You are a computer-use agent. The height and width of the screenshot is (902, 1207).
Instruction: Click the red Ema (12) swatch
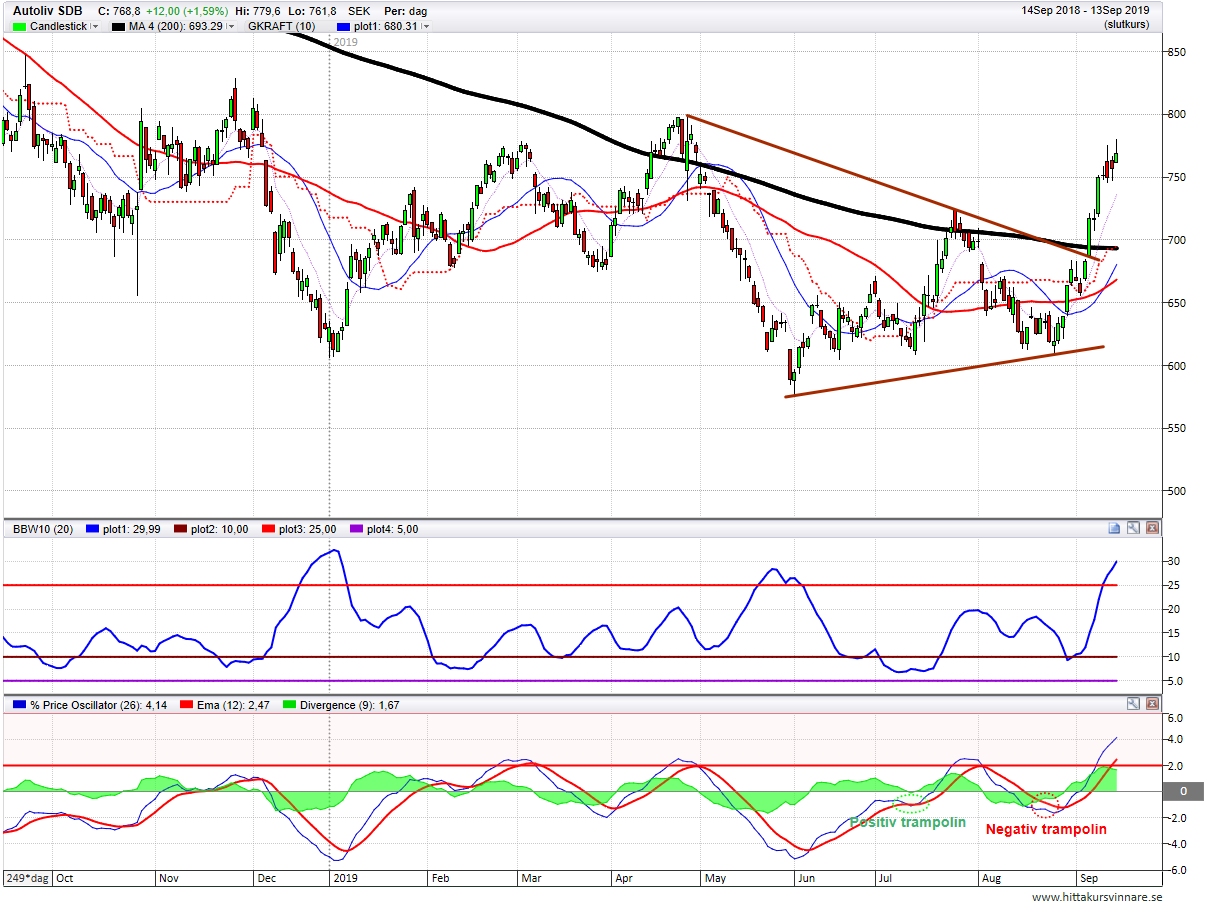click(x=186, y=705)
